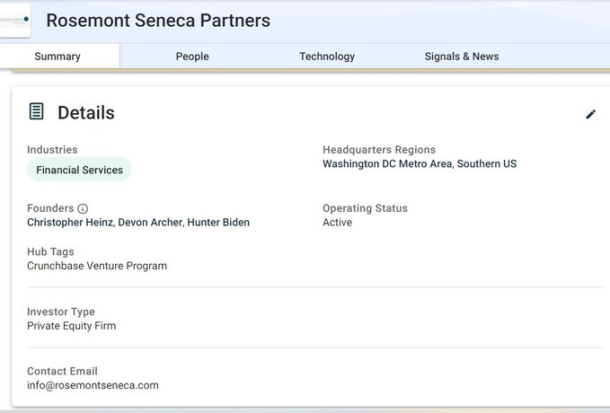Image resolution: width=610 pixels, height=413 pixels.
Task: Open the Technology tab
Action: tap(327, 56)
